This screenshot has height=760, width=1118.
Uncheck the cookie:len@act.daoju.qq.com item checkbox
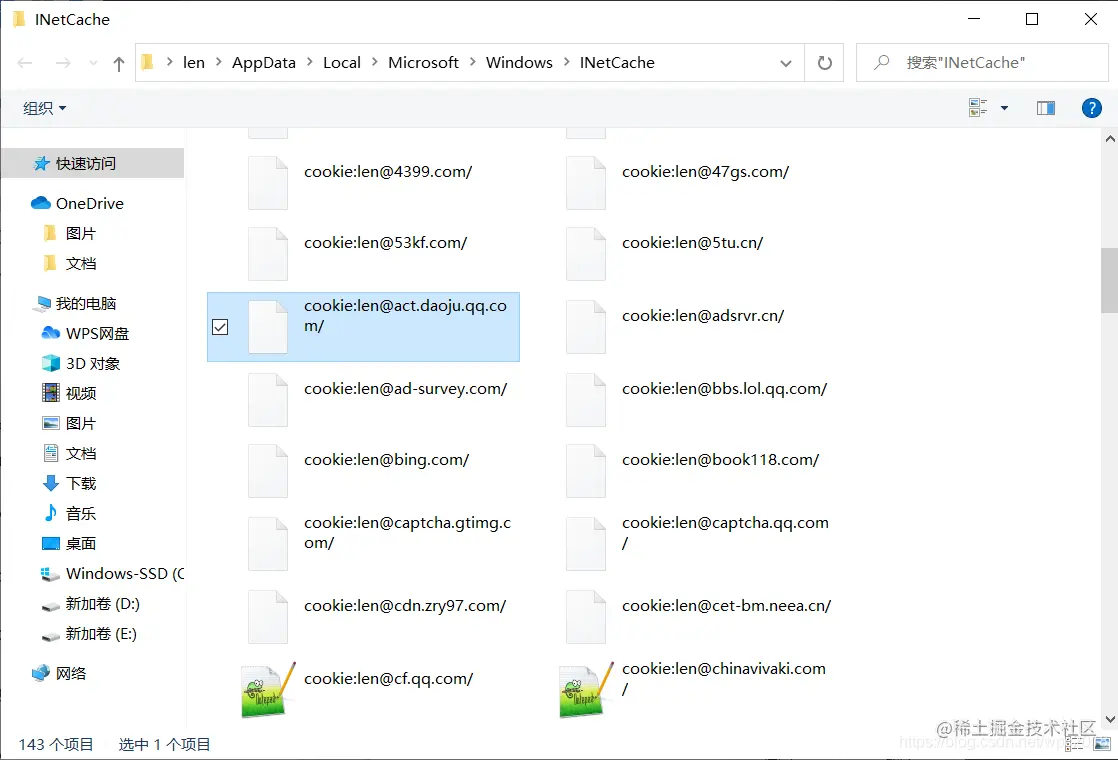(x=220, y=327)
